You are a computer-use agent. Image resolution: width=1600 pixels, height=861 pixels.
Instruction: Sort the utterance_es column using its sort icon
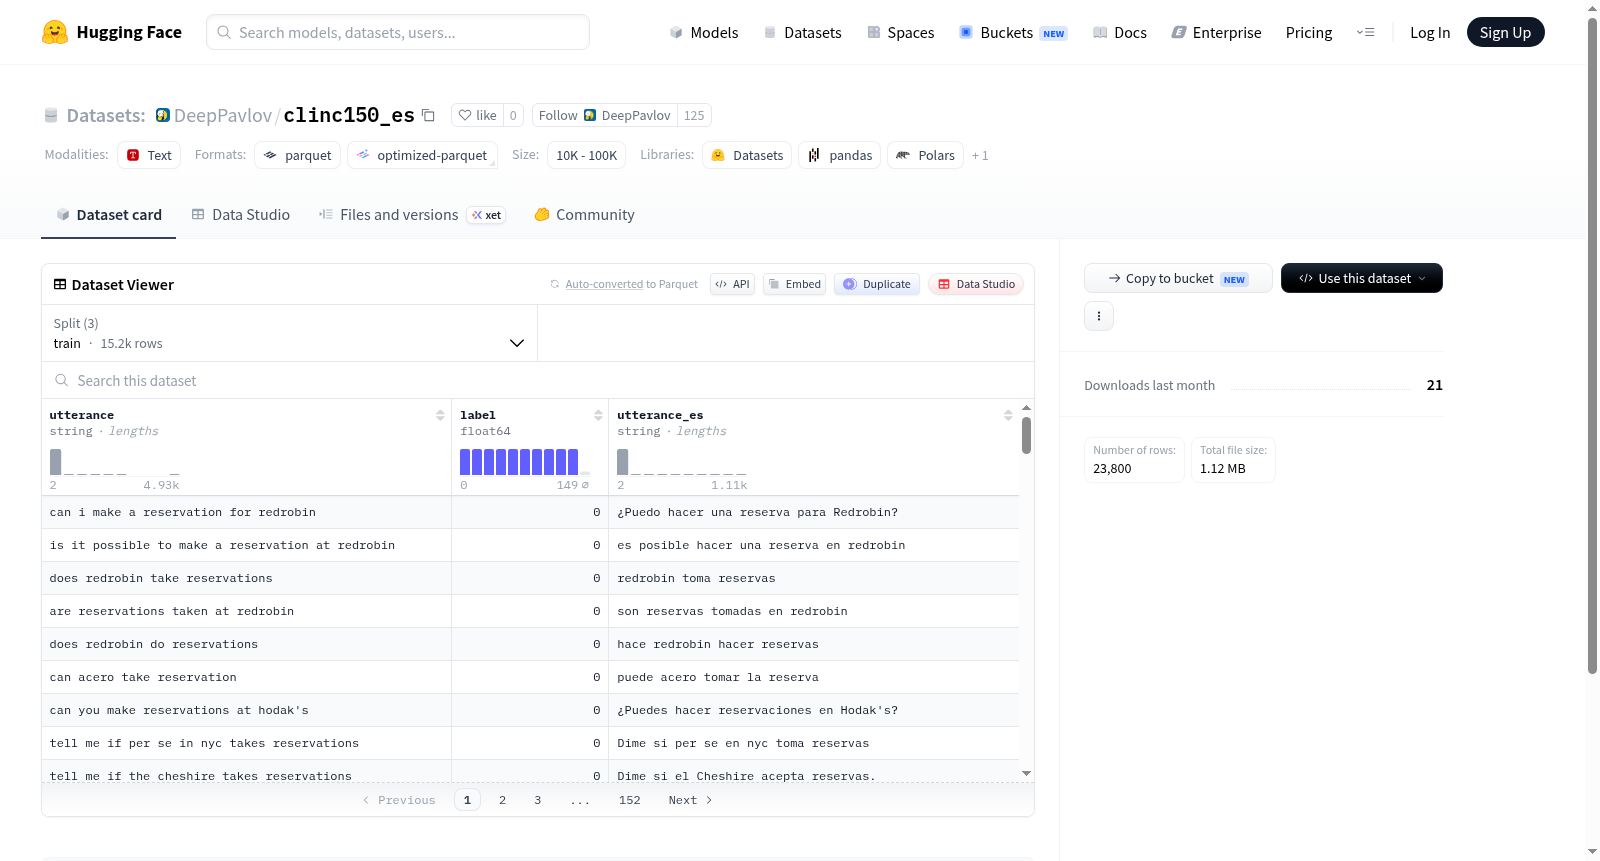1008,415
